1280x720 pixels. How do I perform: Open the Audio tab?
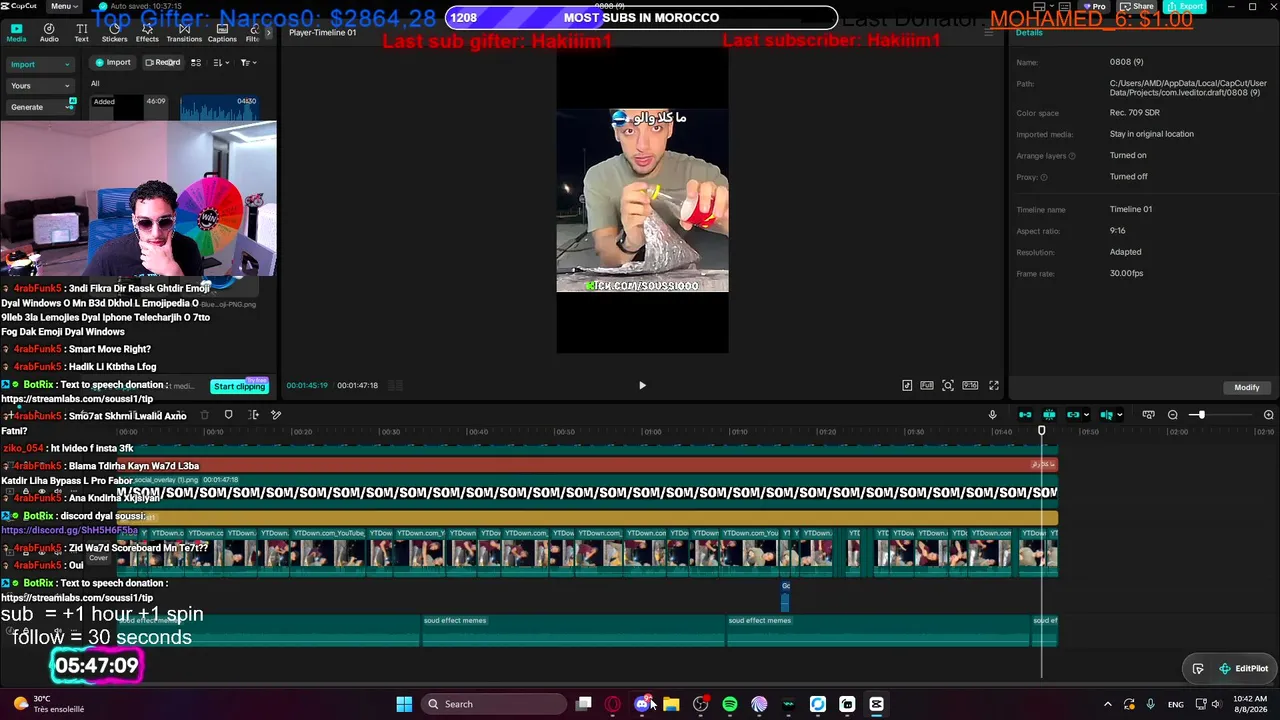pos(49,33)
